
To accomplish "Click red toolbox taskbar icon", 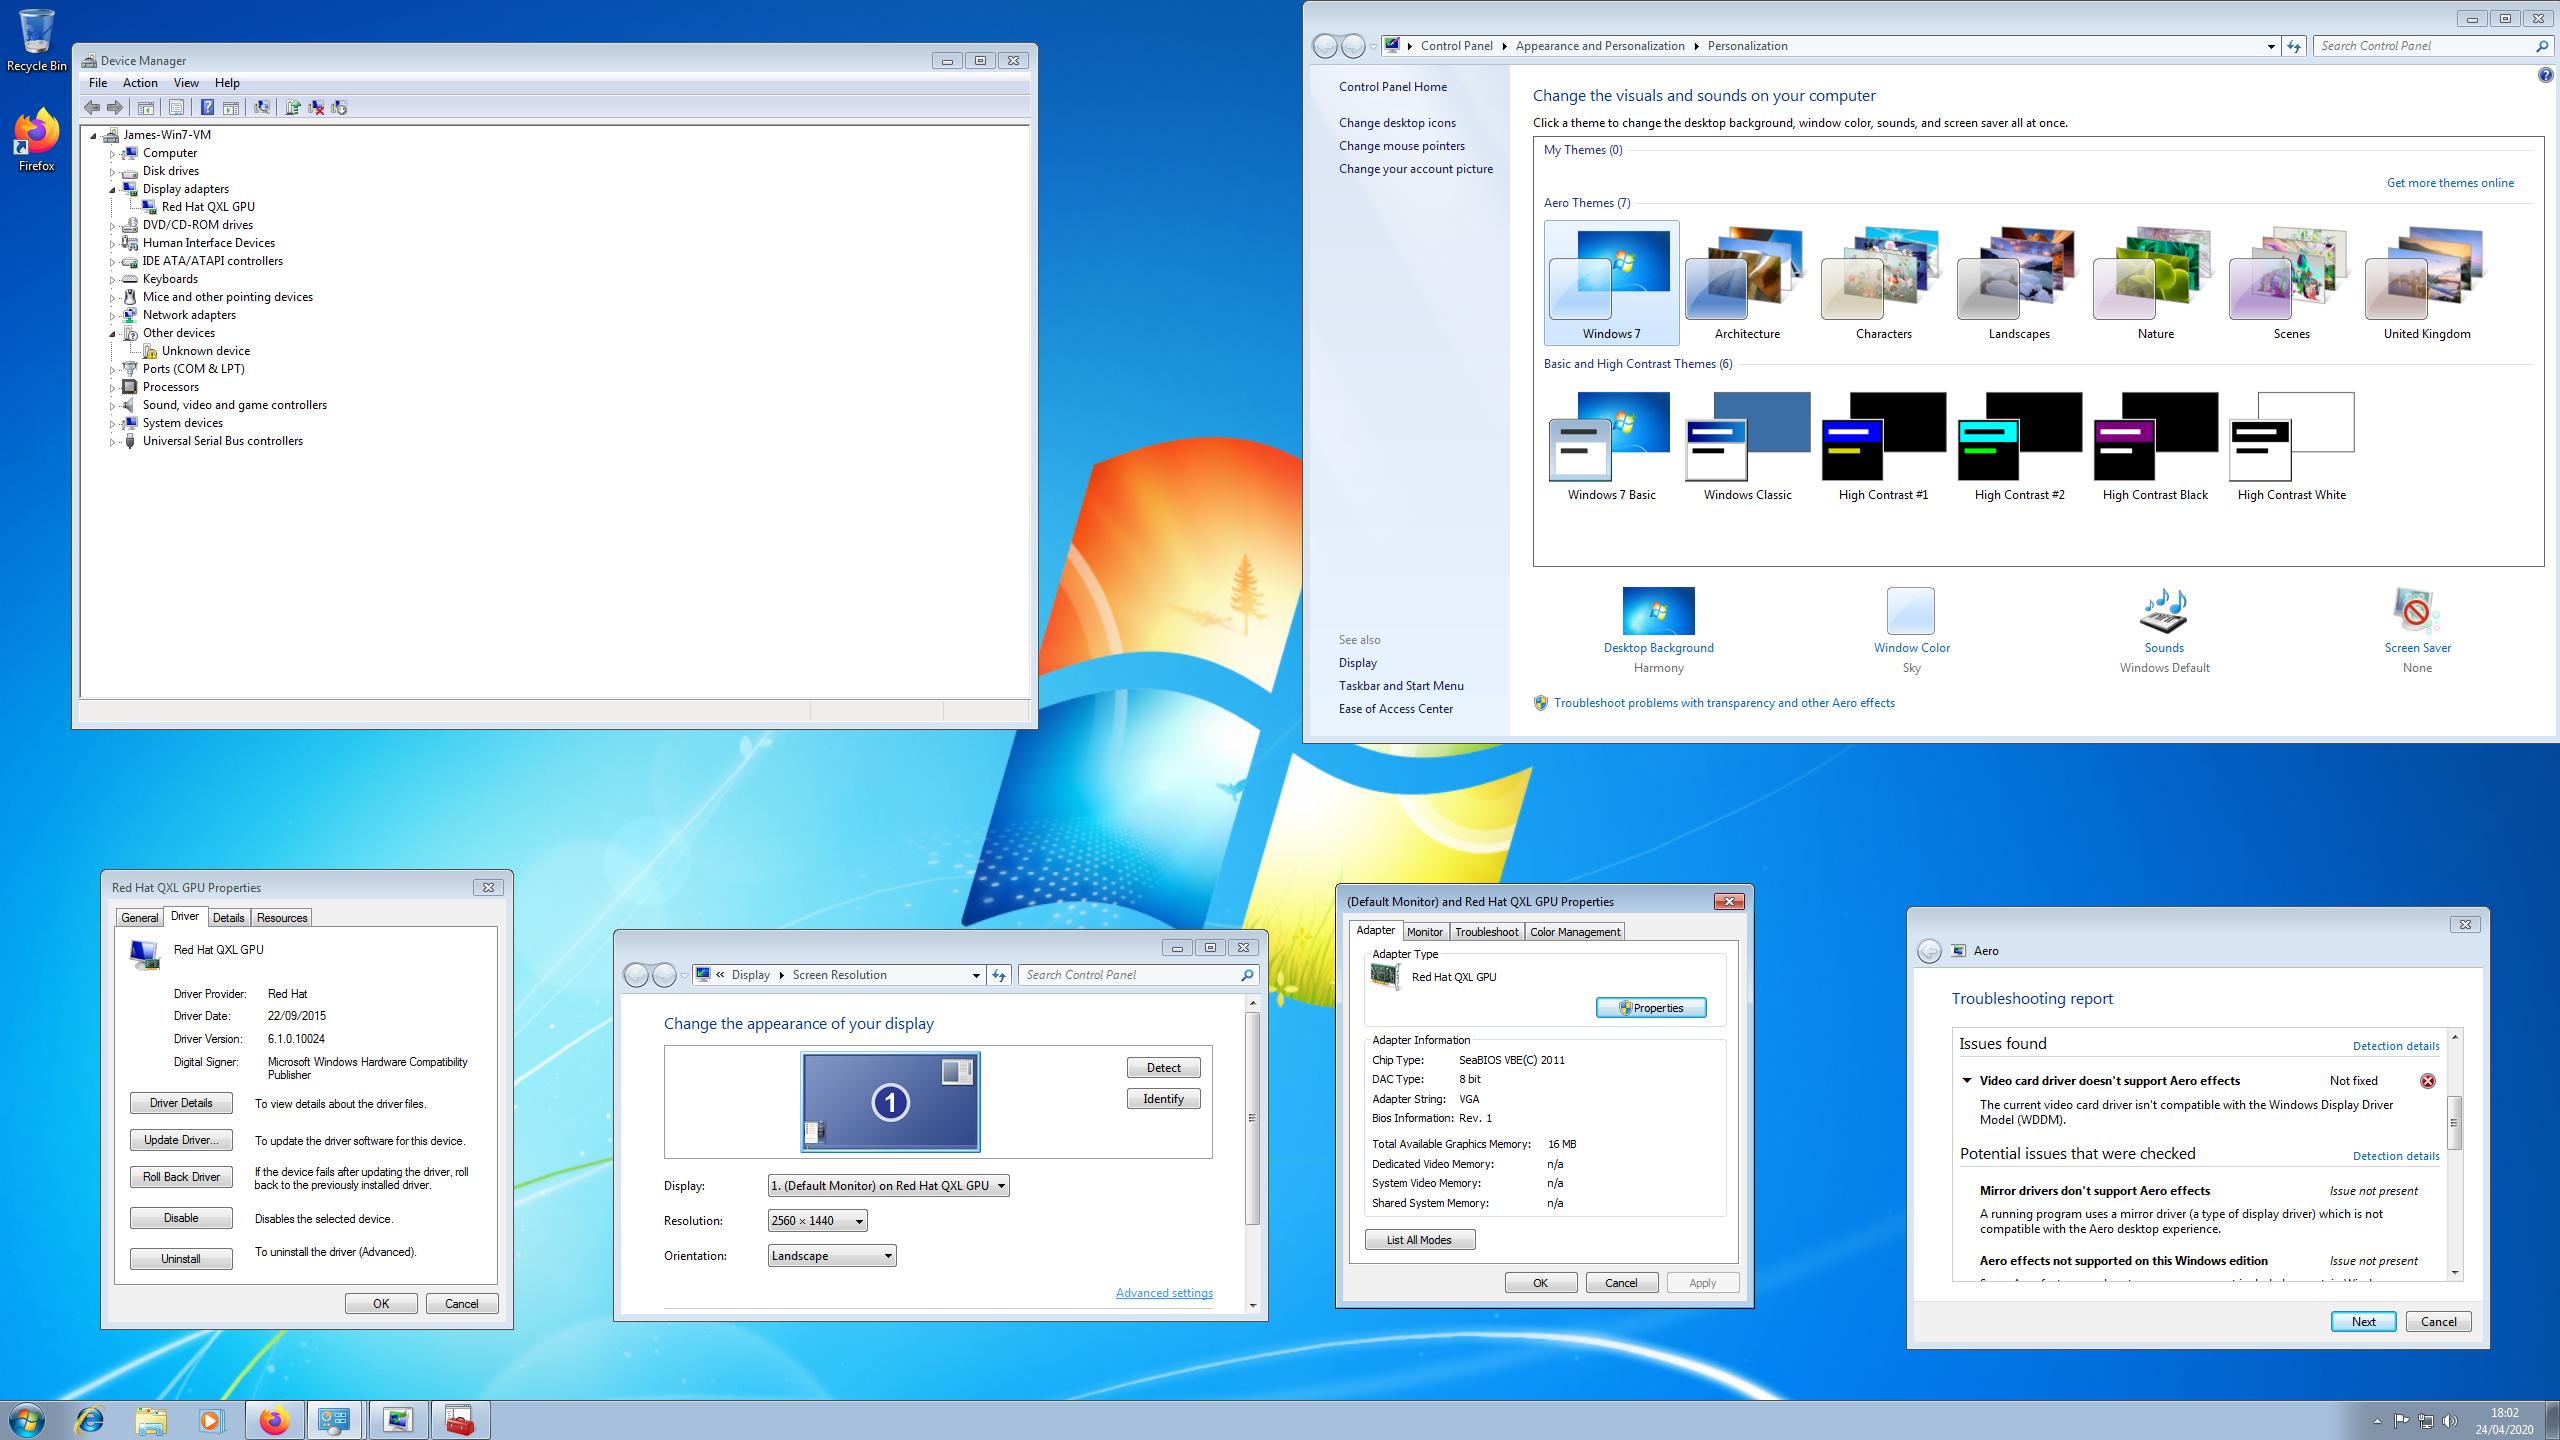I will click(460, 1420).
